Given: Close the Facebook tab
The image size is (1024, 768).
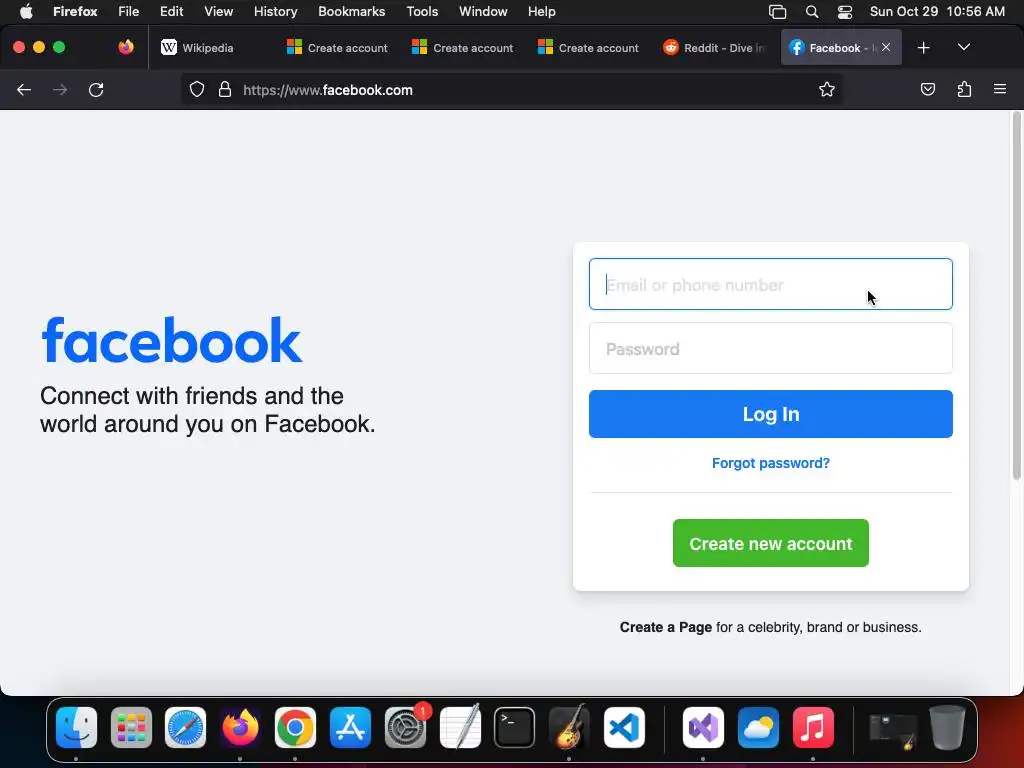Looking at the screenshot, I should click(886, 47).
